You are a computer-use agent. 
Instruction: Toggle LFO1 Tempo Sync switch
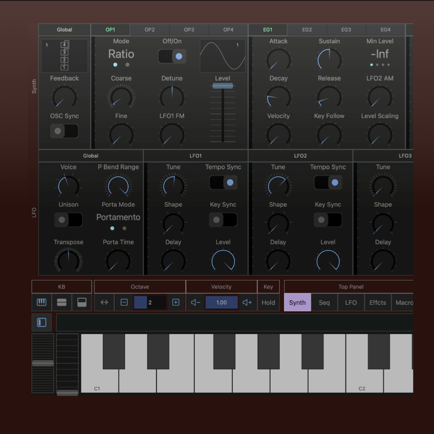(223, 182)
